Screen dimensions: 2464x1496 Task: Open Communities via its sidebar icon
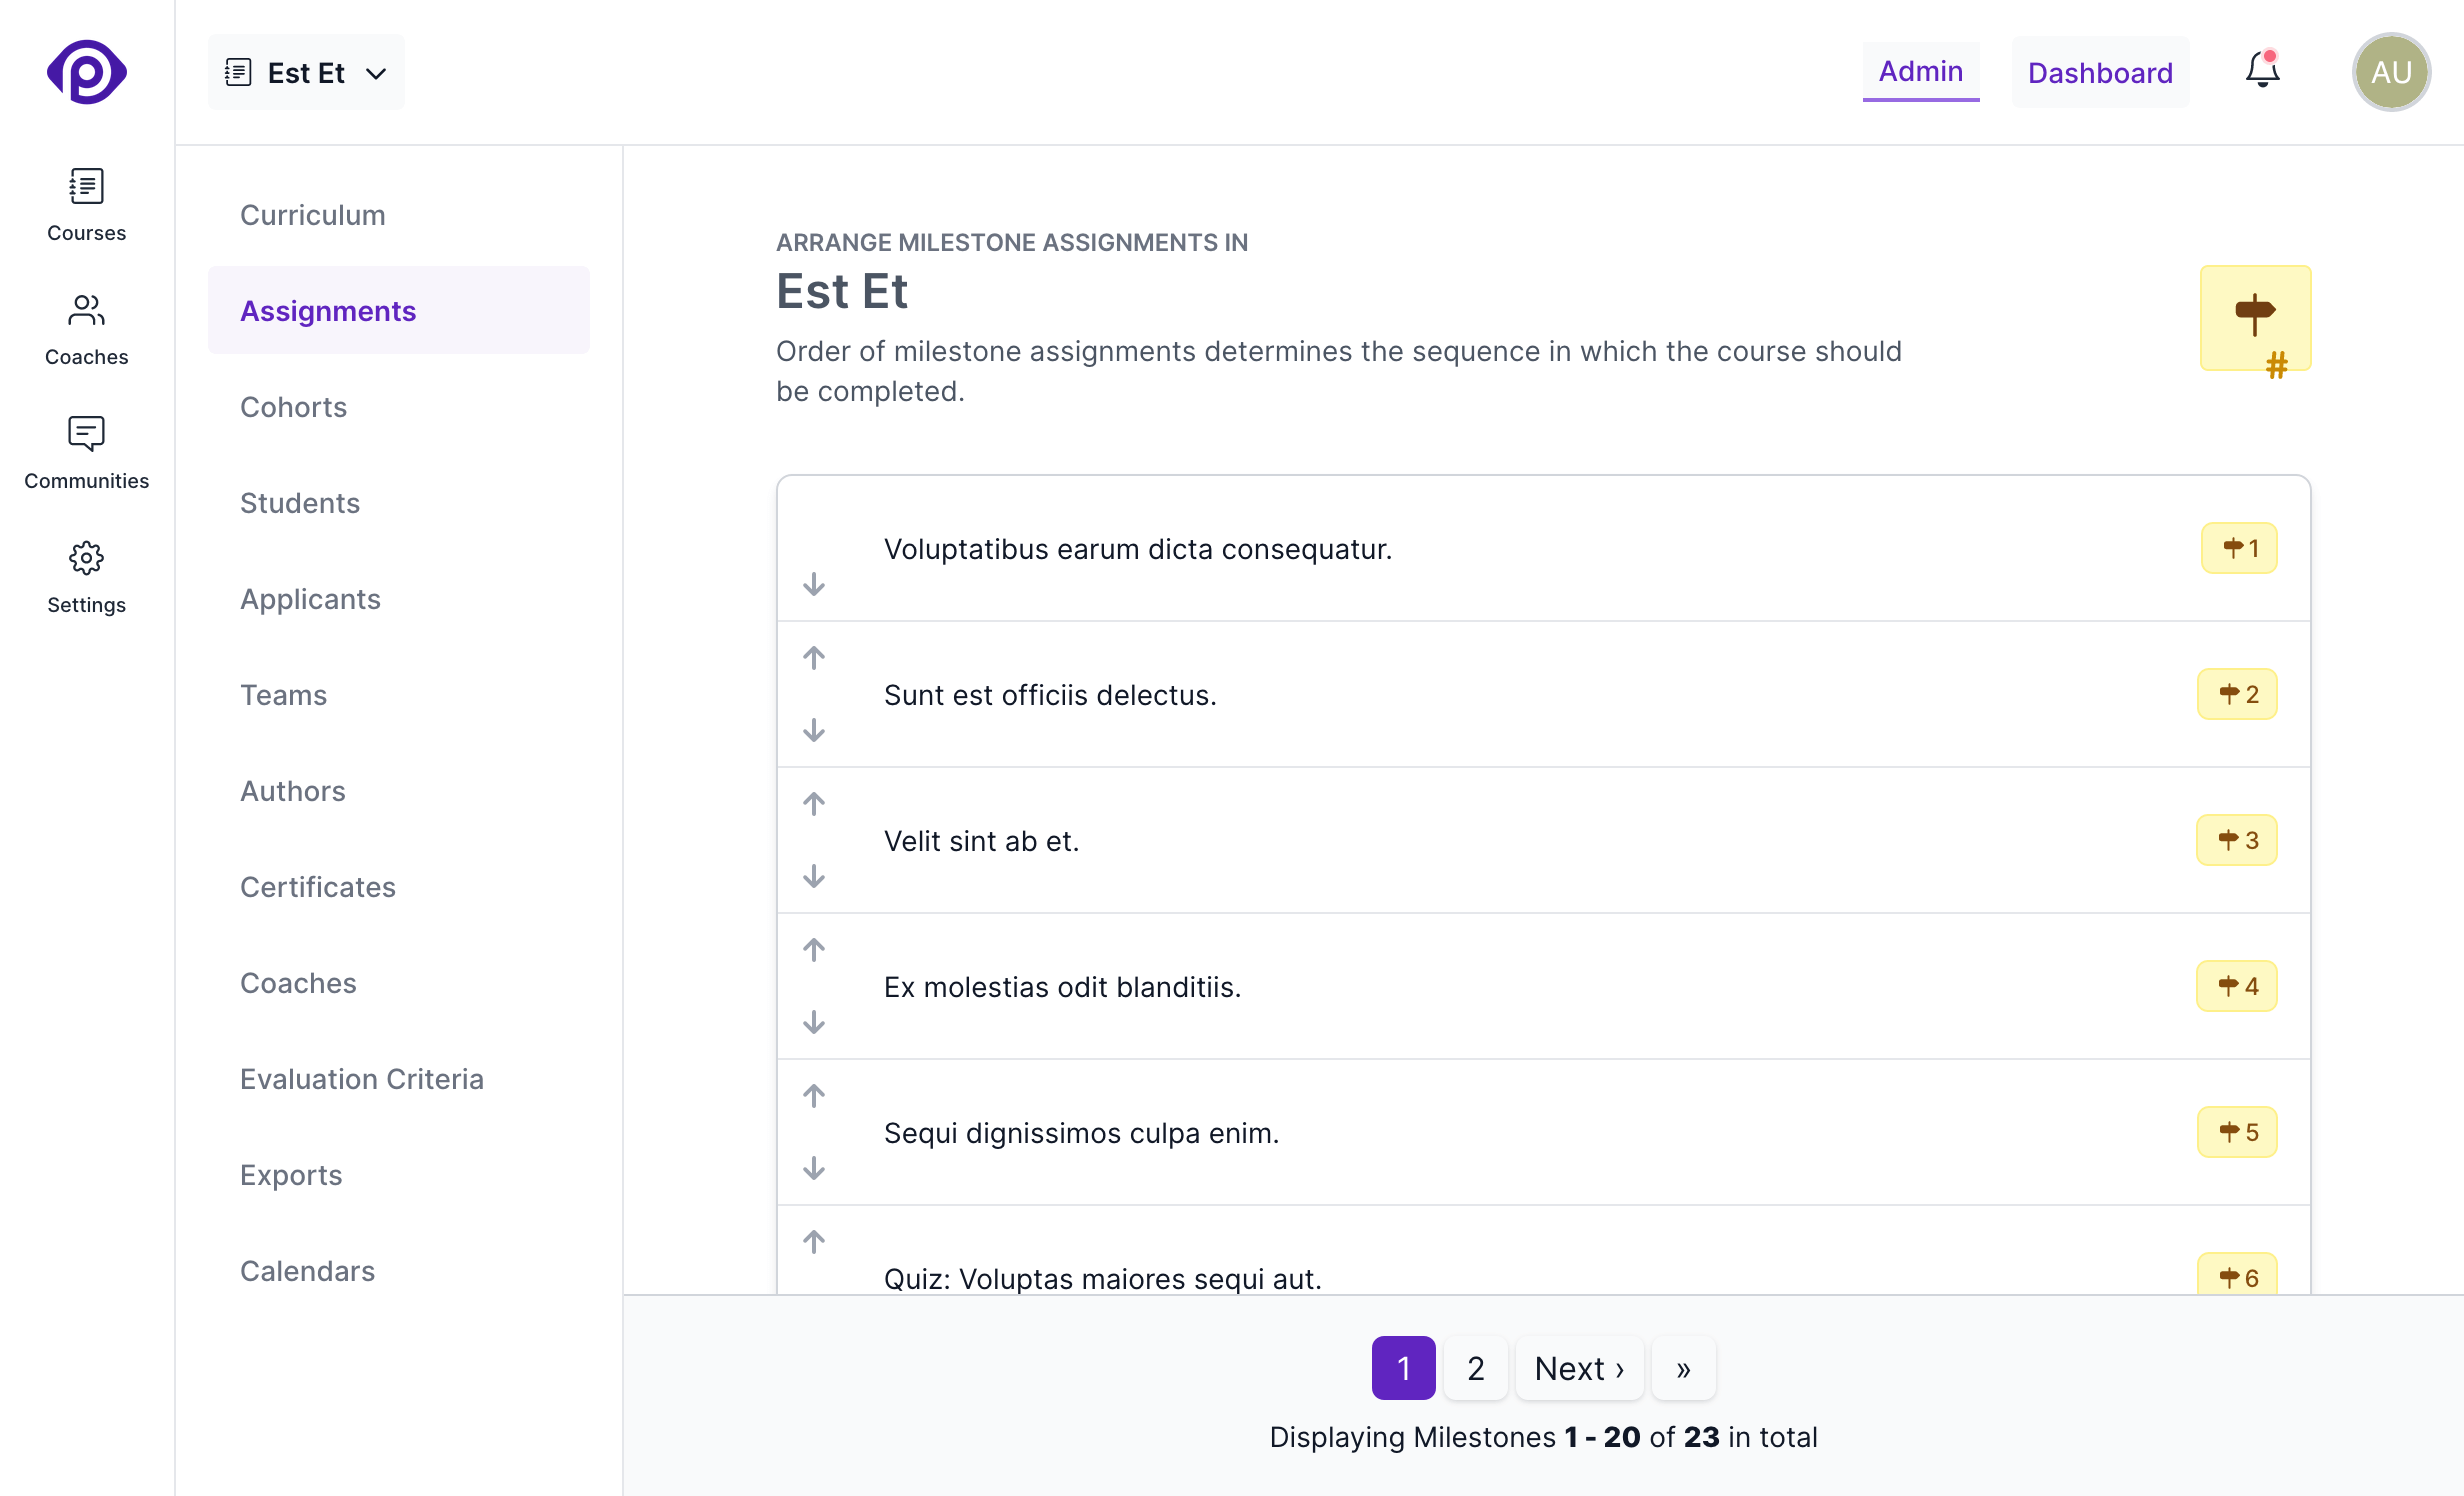coord(86,452)
